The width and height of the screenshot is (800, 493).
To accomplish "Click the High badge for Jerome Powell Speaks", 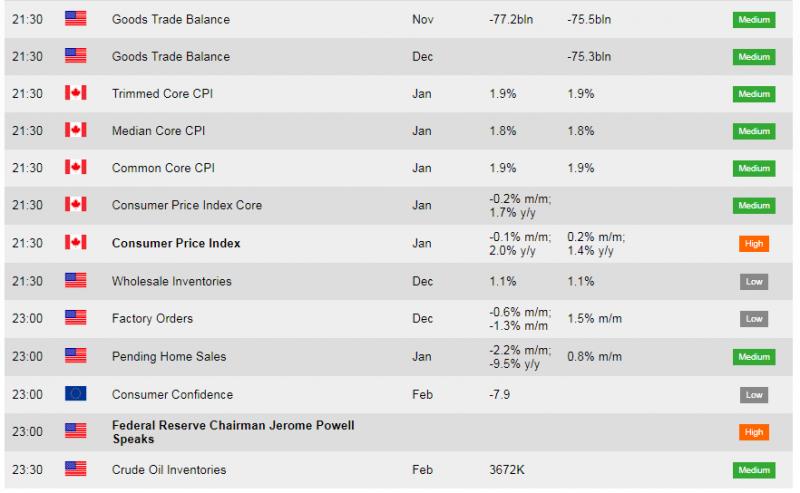I will tap(754, 432).
